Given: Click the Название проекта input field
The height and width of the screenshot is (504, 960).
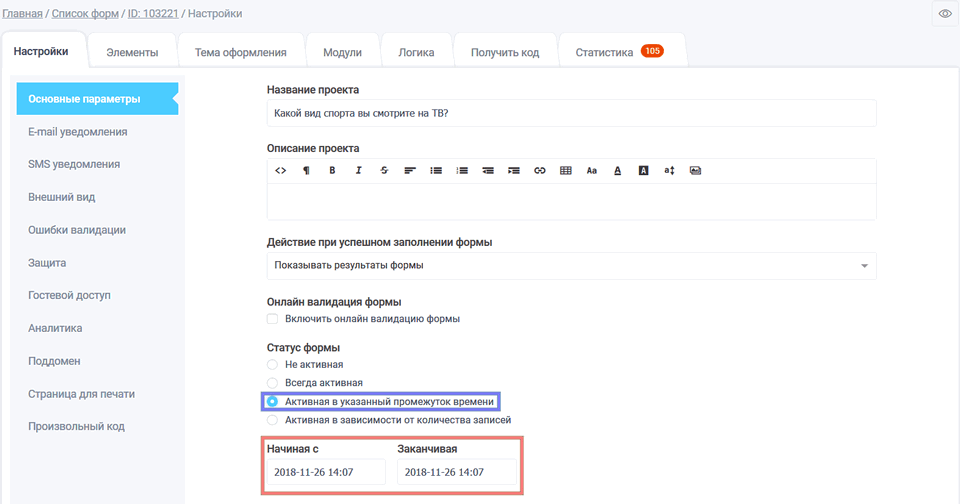Looking at the screenshot, I should [x=571, y=113].
